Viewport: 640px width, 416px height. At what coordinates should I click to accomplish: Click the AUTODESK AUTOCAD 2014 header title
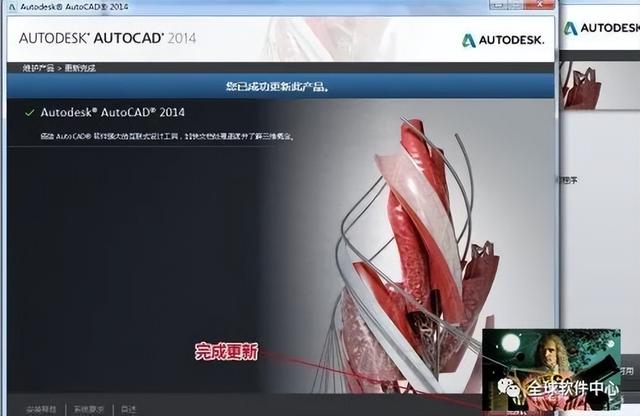click(x=107, y=38)
